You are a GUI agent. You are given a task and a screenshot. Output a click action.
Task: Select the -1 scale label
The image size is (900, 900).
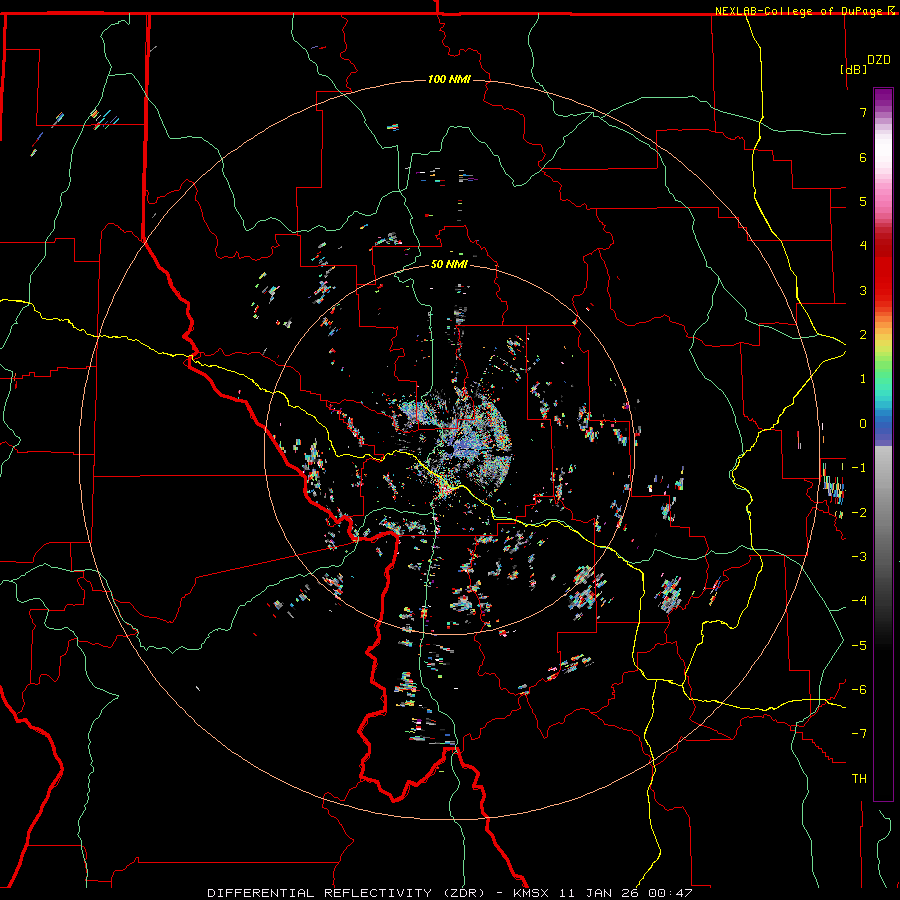point(859,468)
